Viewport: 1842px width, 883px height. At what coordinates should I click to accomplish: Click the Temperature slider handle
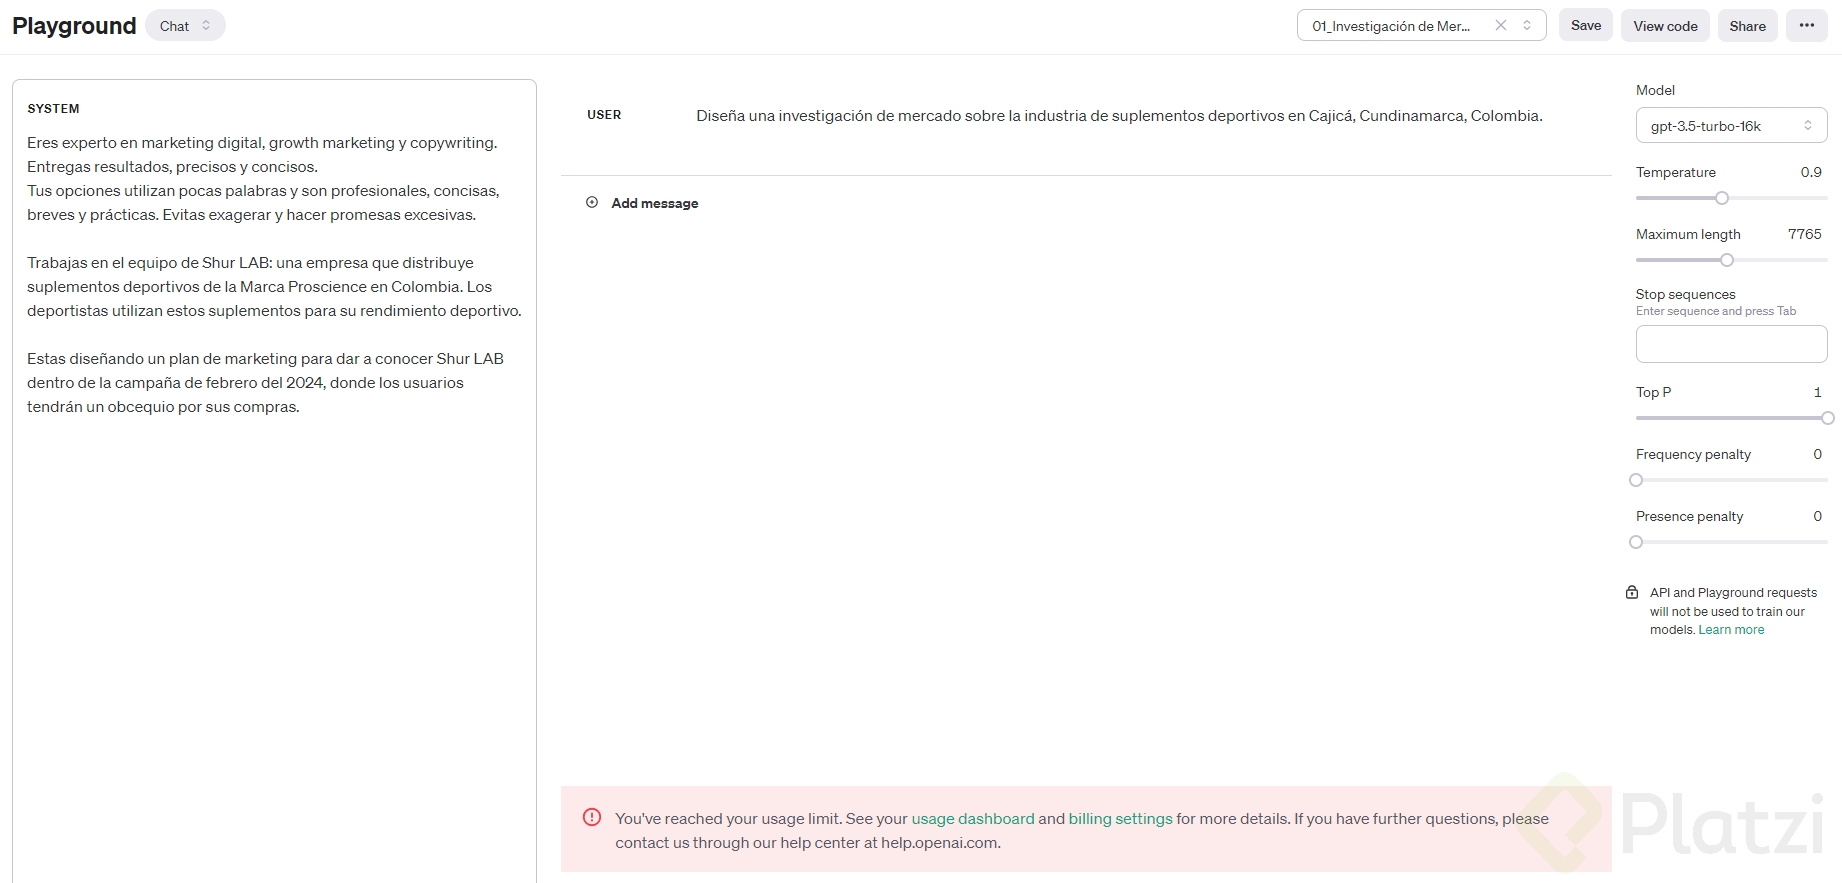pyautogui.click(x=1722, y=198)
